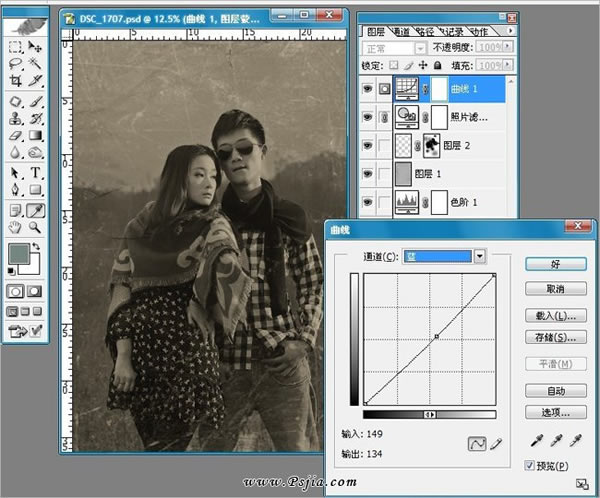Hide the Photo Filter layer eye

pos(367,117)
